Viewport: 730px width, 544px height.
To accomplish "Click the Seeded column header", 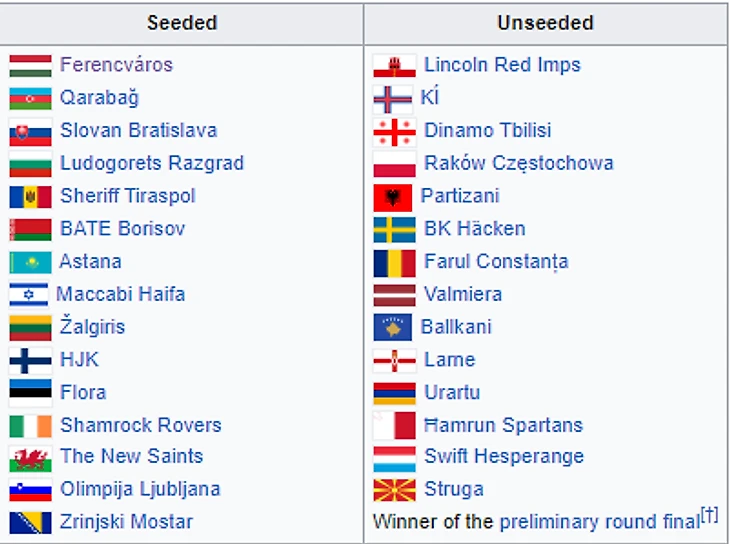I will [182, 22].
